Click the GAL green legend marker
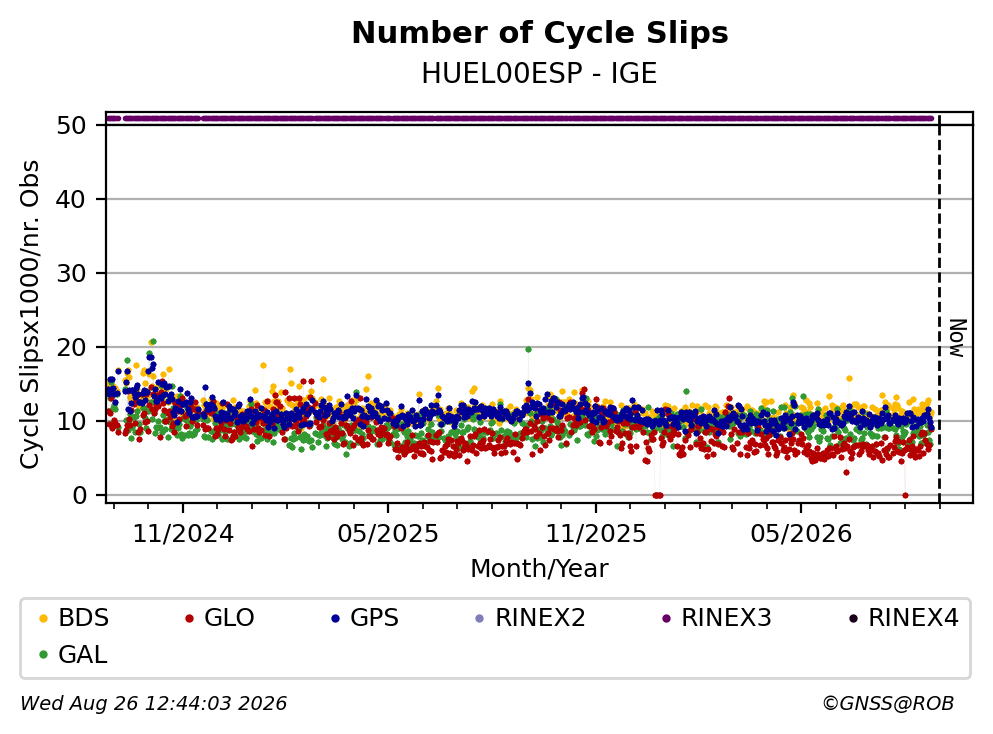Viewport: 993px width, 734px height. (x=43, y=655)
